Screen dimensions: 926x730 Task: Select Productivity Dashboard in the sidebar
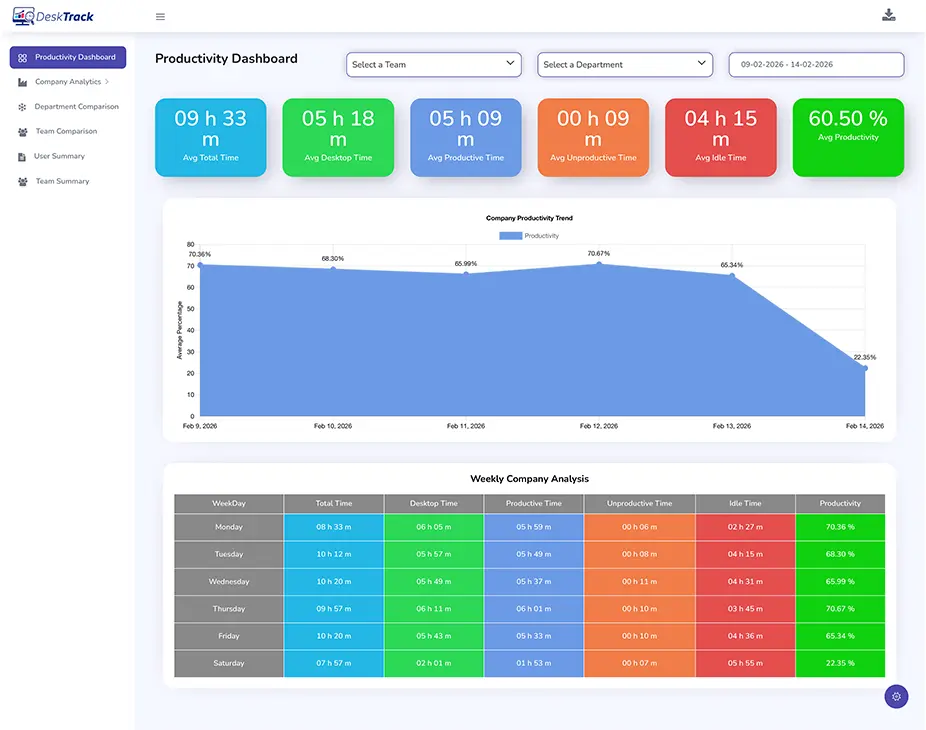point(67,57)
